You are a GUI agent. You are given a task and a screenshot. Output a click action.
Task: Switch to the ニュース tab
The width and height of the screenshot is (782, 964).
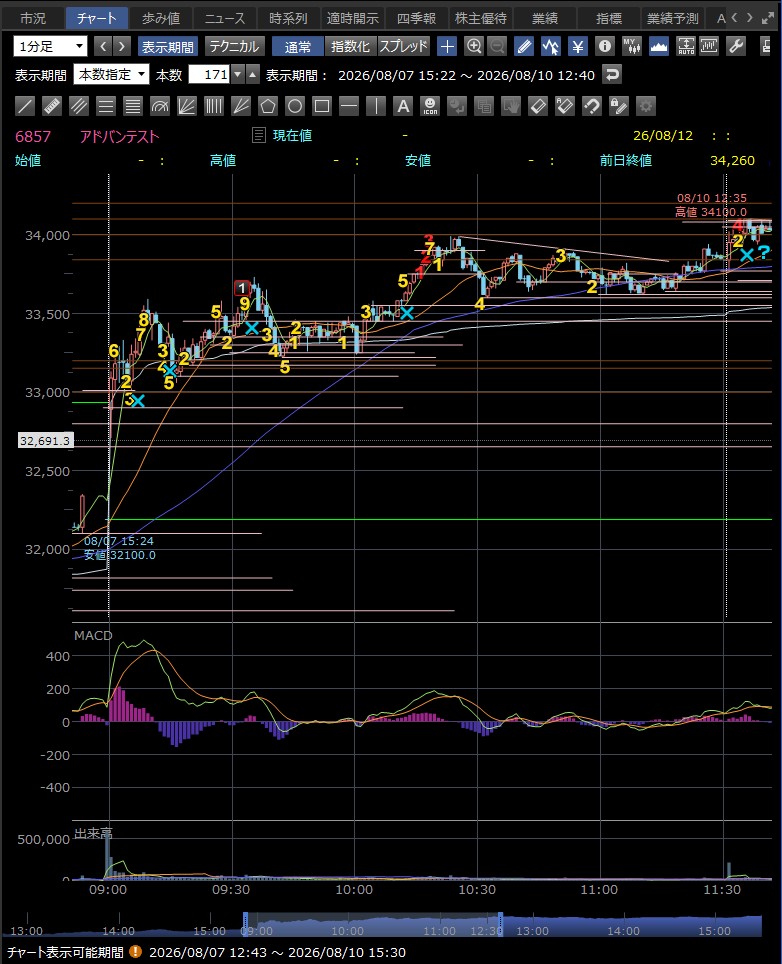[x=224, y=18]
